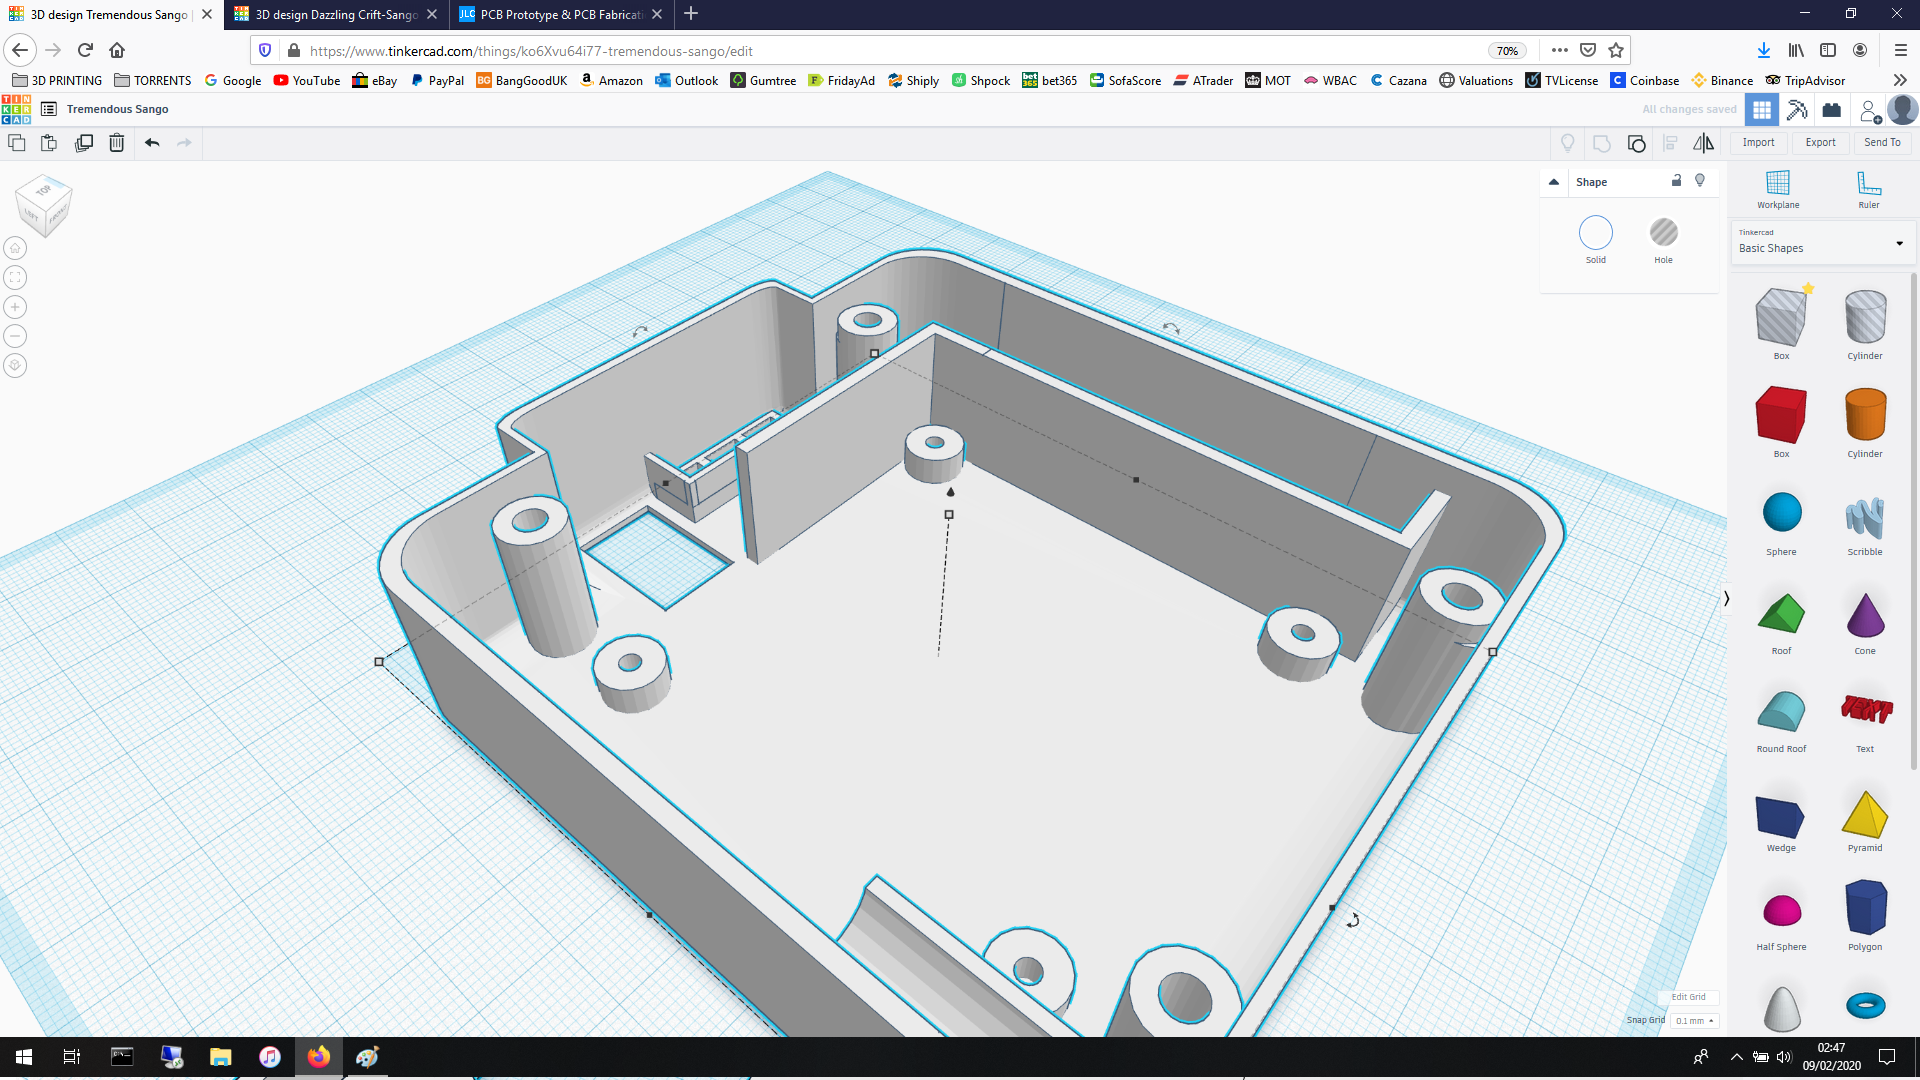Screen dimensions: 1920x1080
Task: Click the Export button
Action: click(x=1819, y=143)
